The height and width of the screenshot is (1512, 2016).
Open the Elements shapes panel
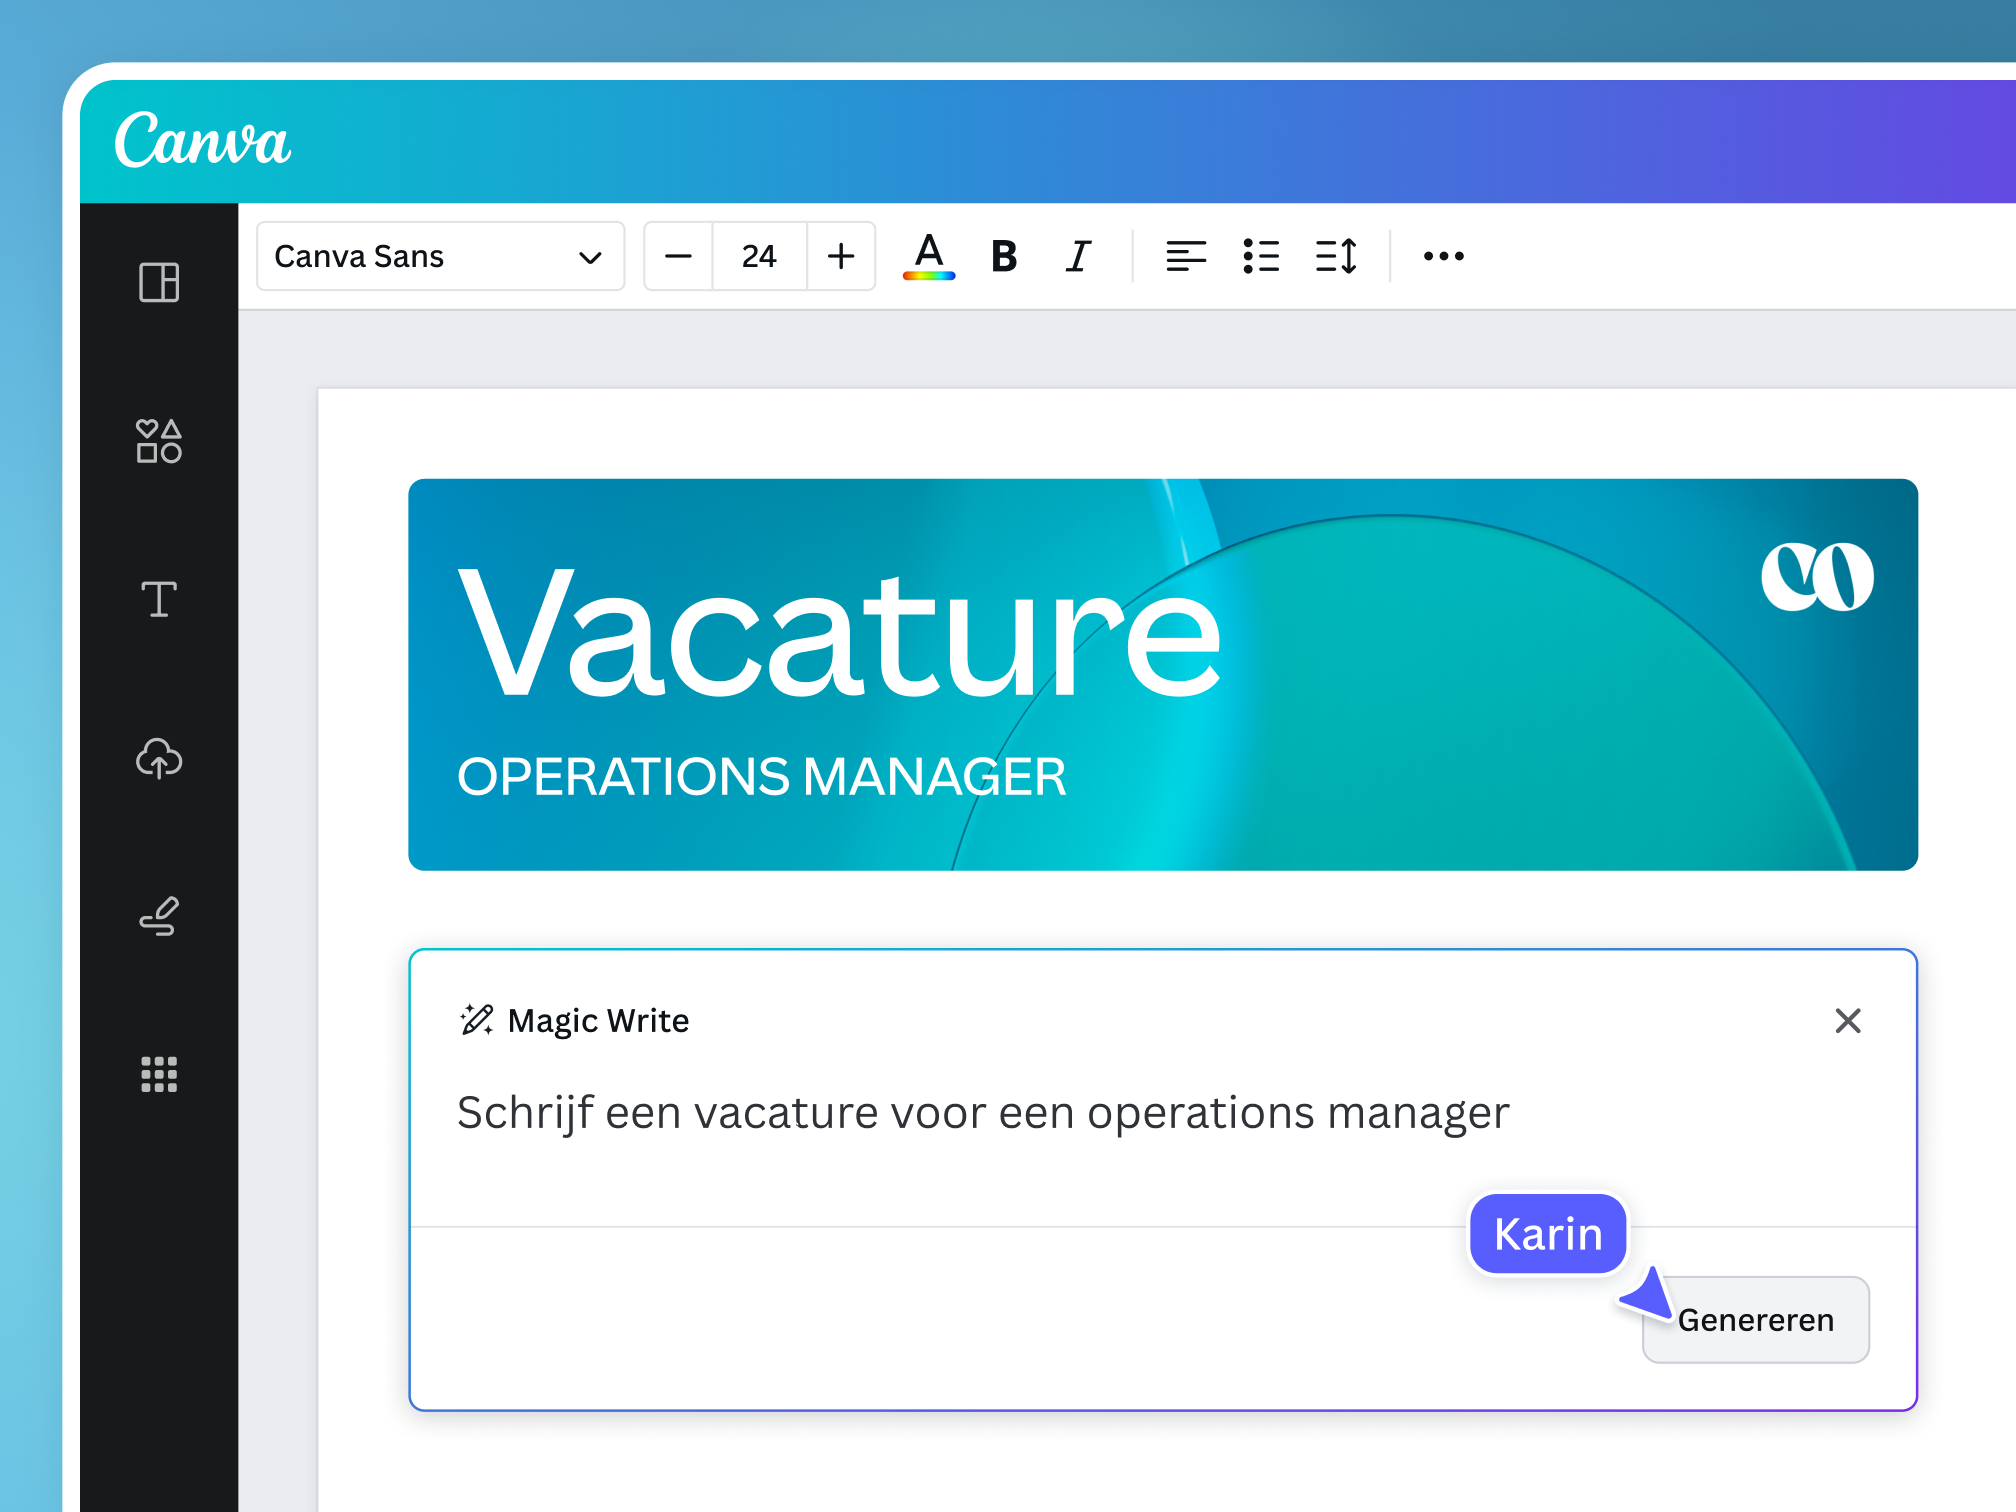pos(159,441)
